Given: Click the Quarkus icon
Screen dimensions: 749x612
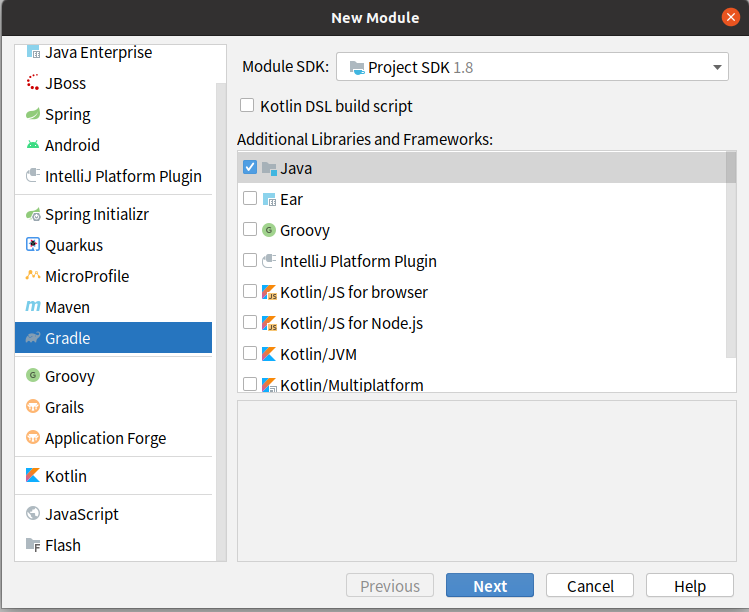Looking at the screenshot, I should coord(33,245).
